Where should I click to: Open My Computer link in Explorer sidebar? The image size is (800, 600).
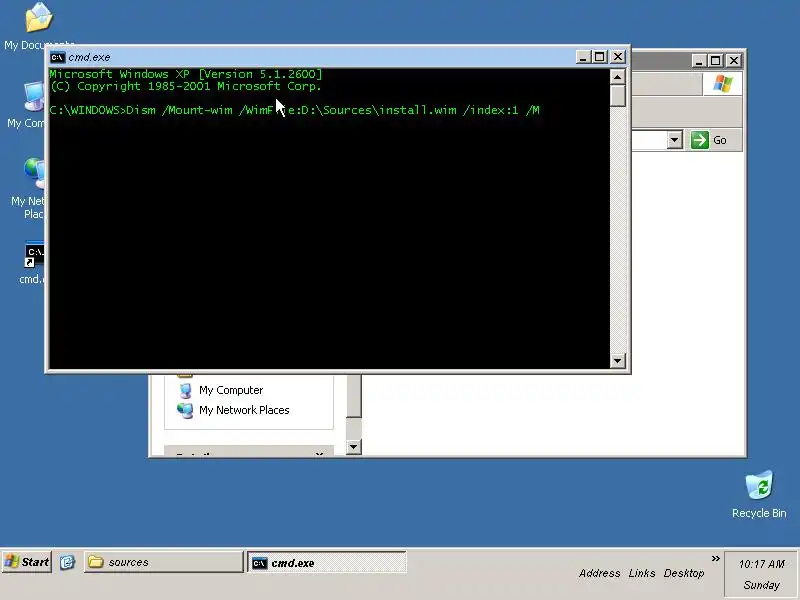click(231, 390)
